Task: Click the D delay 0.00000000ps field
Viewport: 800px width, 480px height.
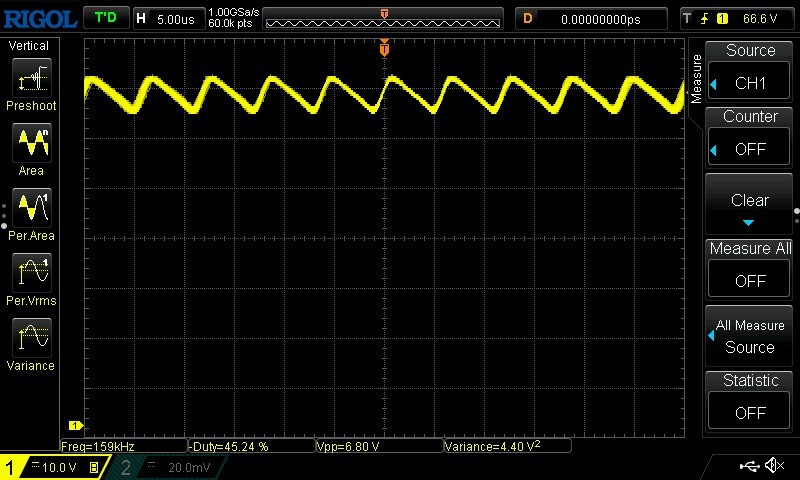Action: point(591,19)
